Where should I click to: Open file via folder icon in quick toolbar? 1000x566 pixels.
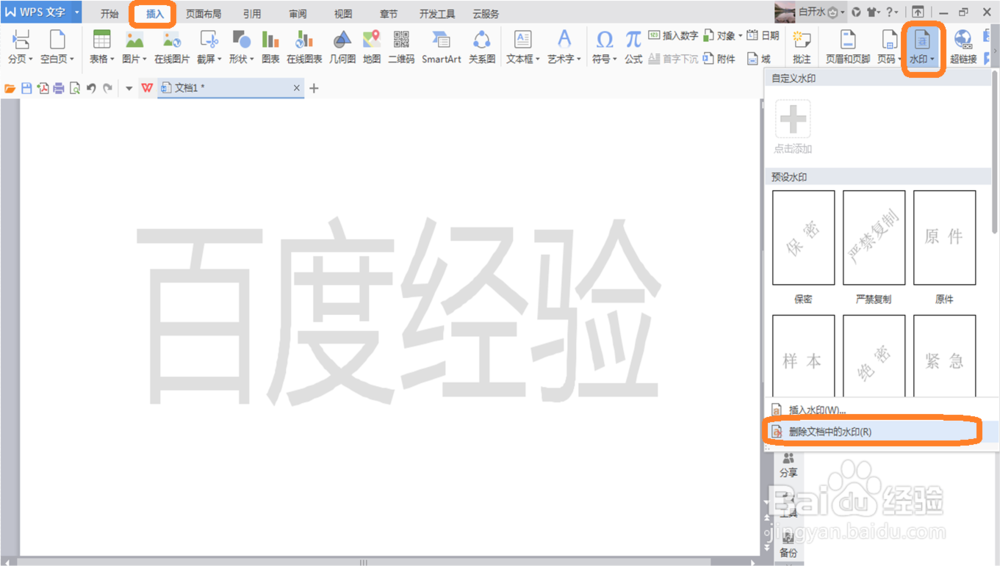tap(10, 88)
